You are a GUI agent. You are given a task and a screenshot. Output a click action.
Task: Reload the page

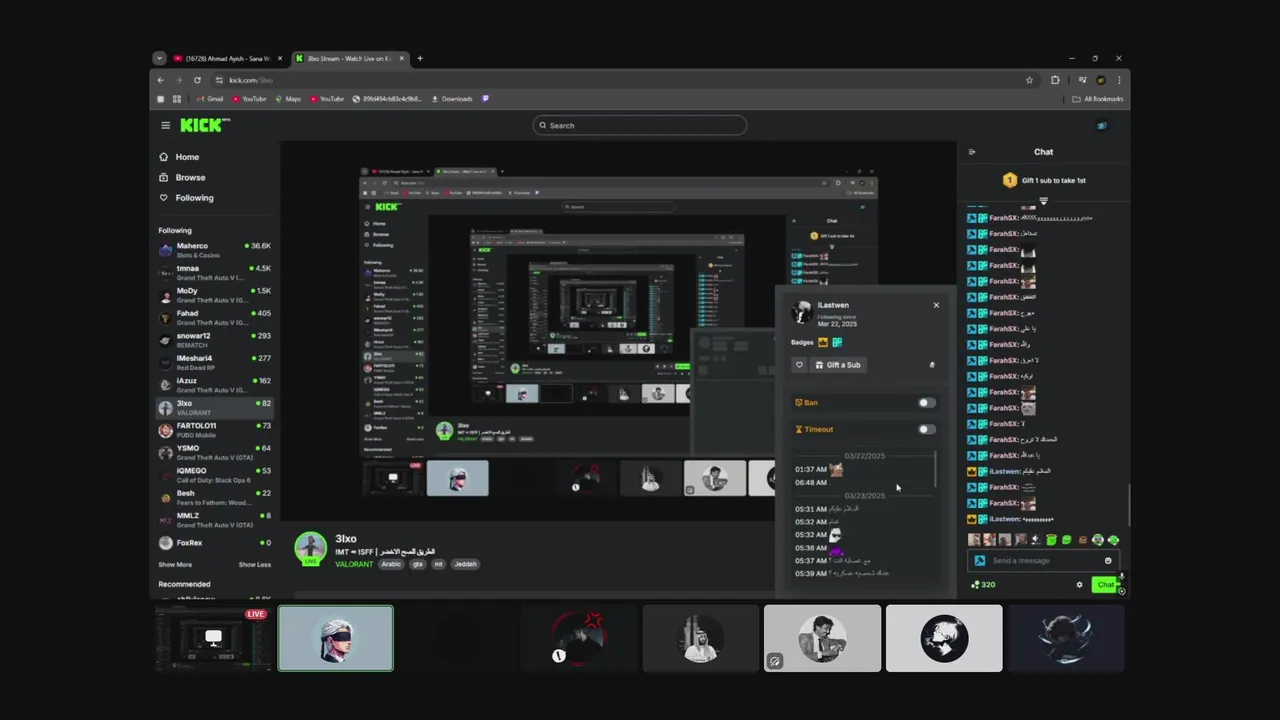[197, 80]
